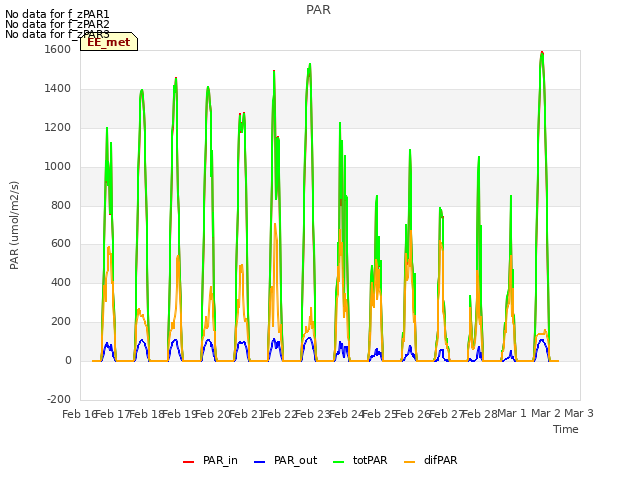
Task: Click the 1400 y-axis tick label
Action: (x=58, y=88)
